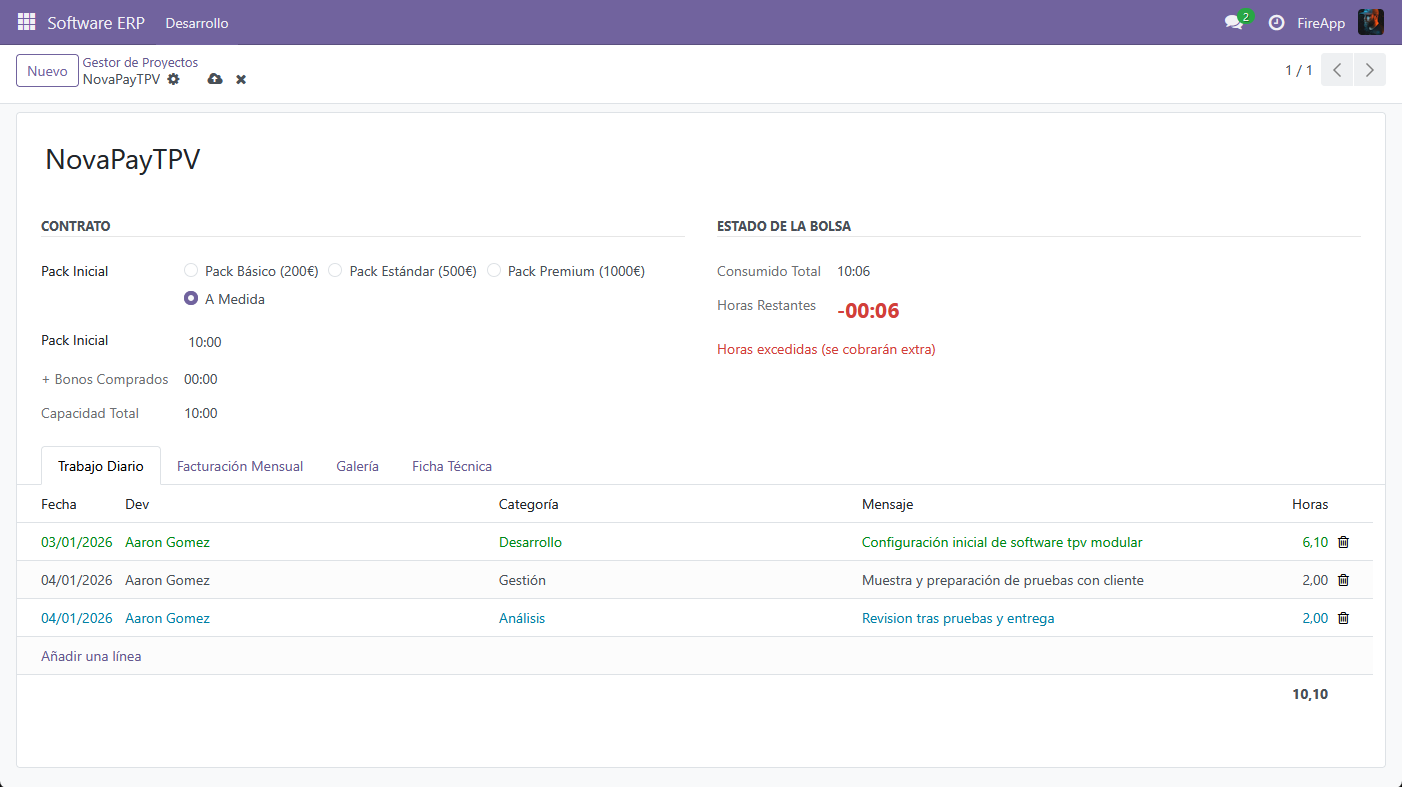This screenshot has width=1402, height=787.
Task: Click the Revision tras pruebas y entrega message
Action: point(958,618)
